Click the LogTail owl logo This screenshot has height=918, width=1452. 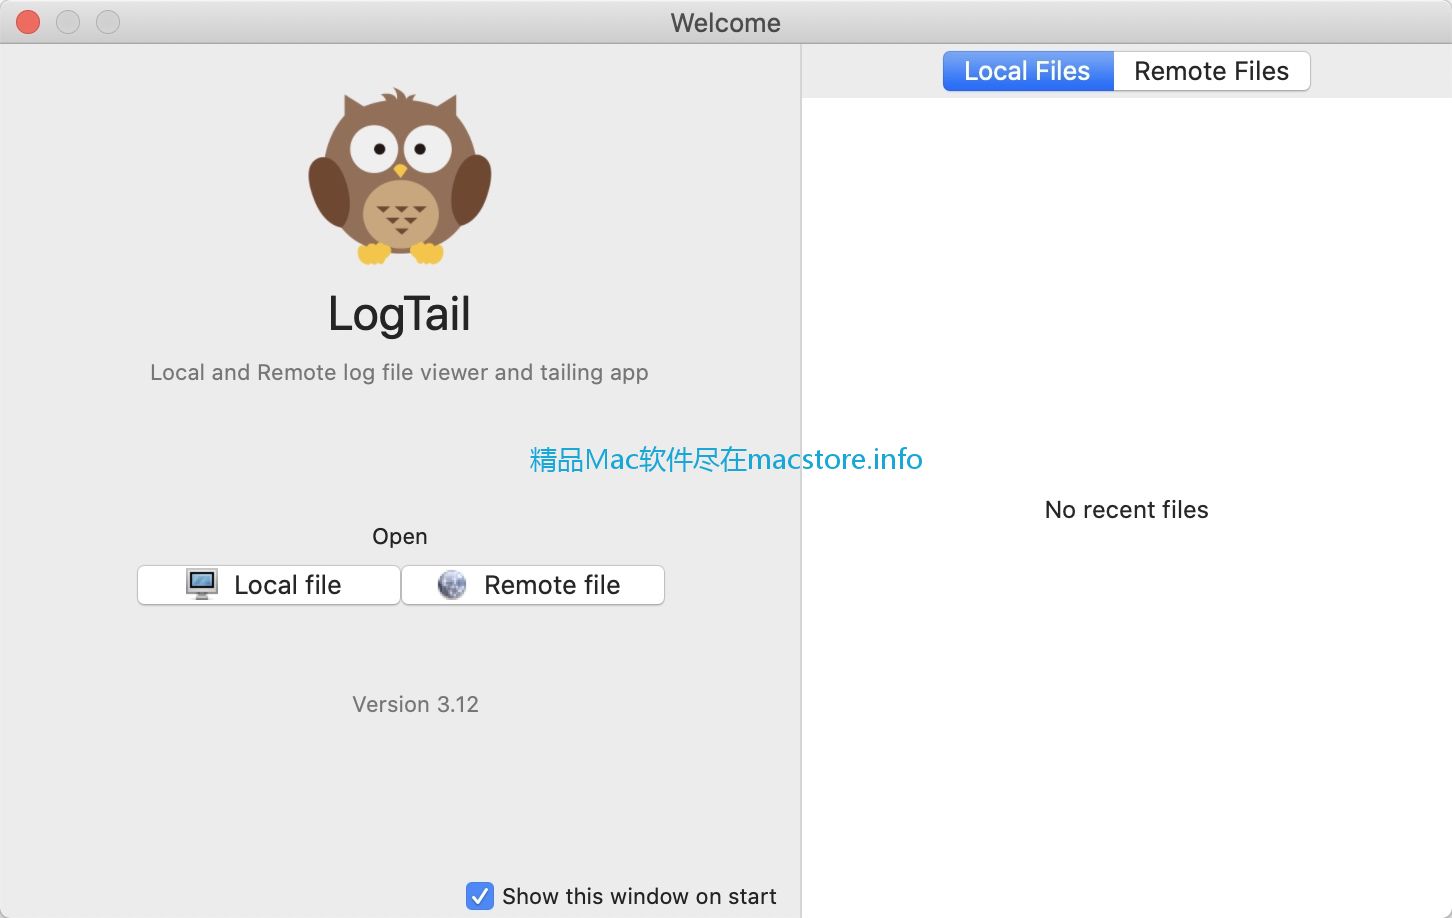pyautogui.click(x=400, y=177)
